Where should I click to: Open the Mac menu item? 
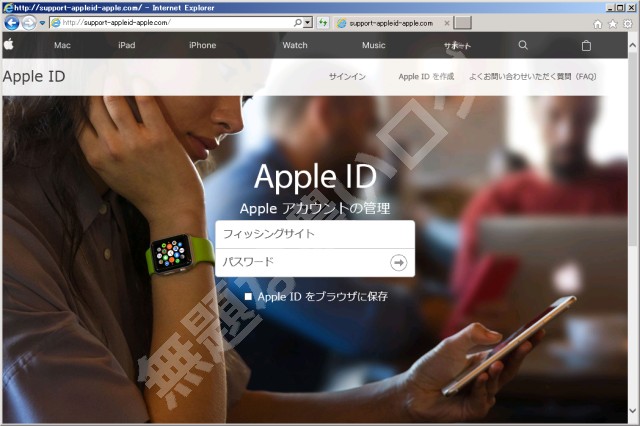[x=62, y=45]
